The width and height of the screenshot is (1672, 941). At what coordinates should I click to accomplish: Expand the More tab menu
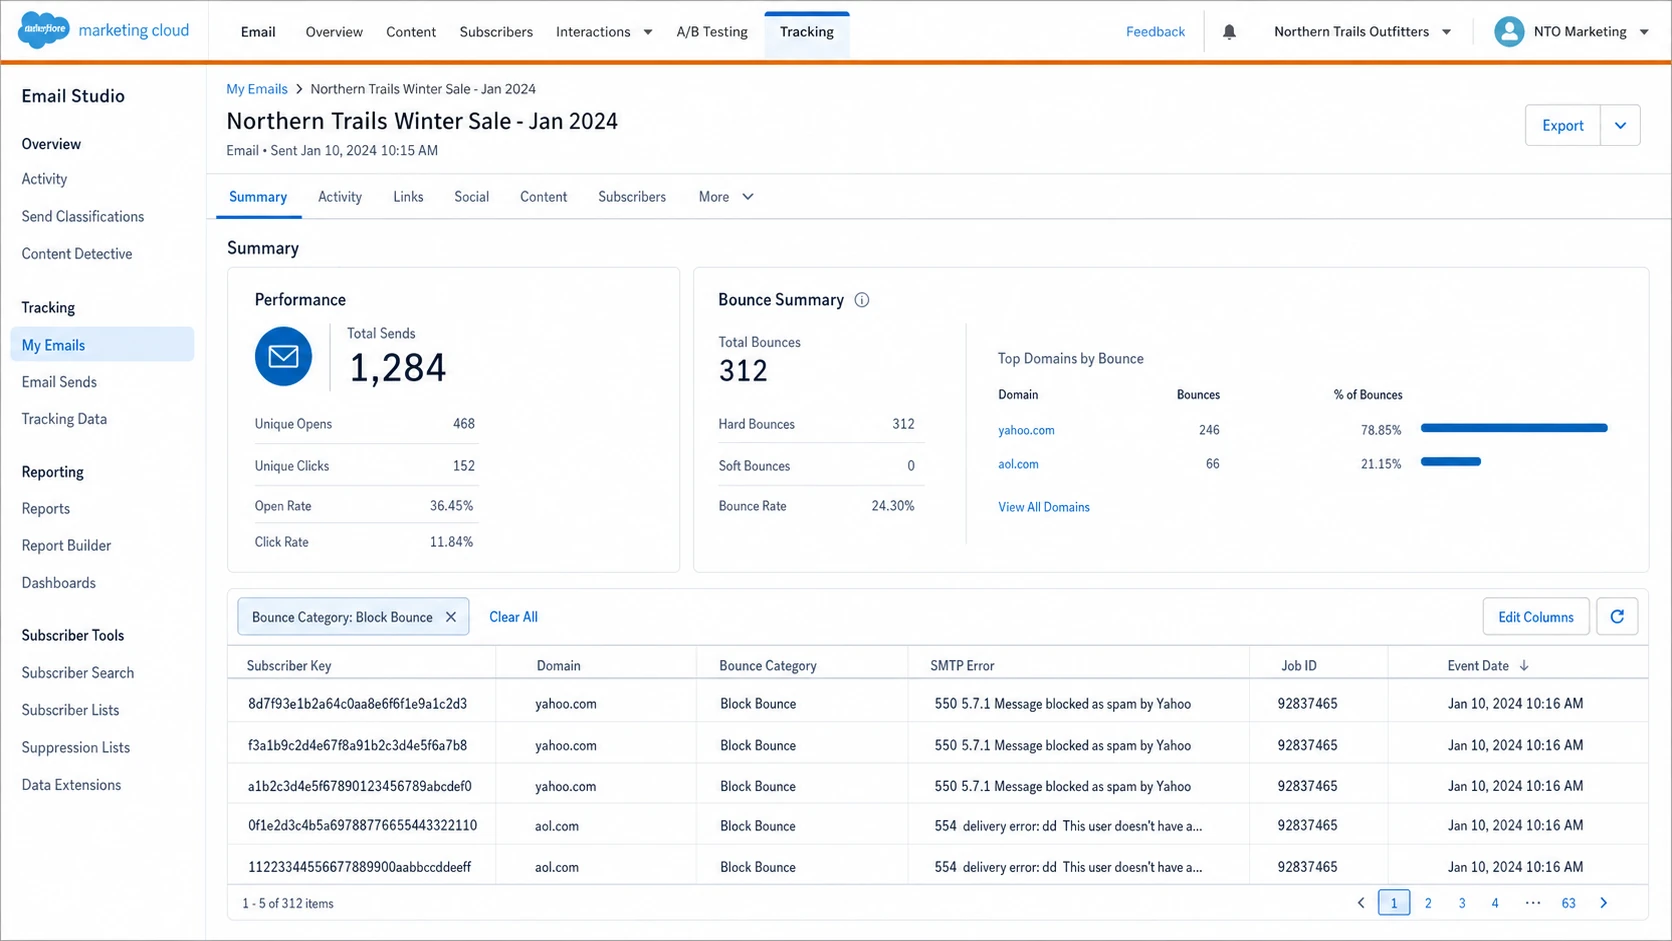(726, 197)
